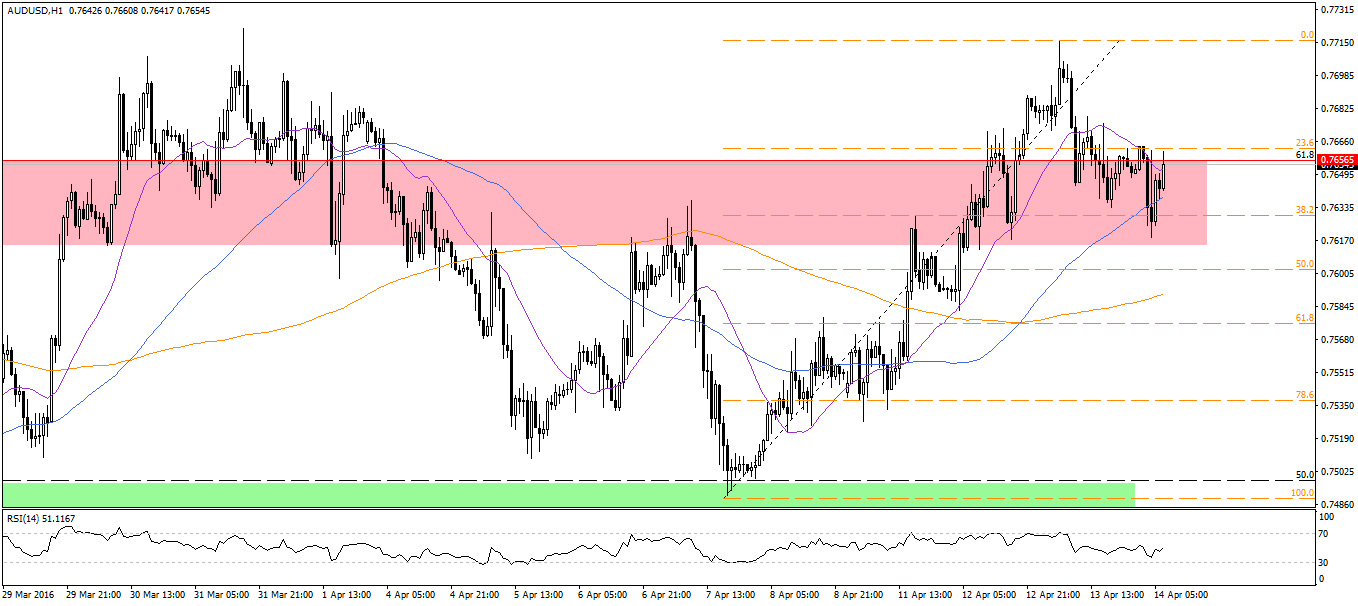Click the RSI 30 level axis label
The height and width of the screenshot is (606, 1358).
[1325, 562]
